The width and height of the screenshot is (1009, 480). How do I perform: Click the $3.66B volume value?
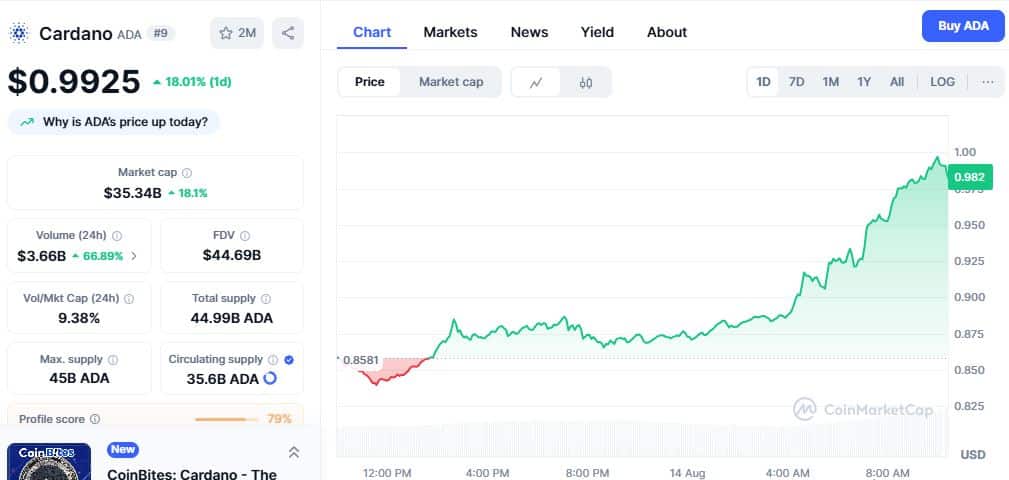[x=42, y=256]
